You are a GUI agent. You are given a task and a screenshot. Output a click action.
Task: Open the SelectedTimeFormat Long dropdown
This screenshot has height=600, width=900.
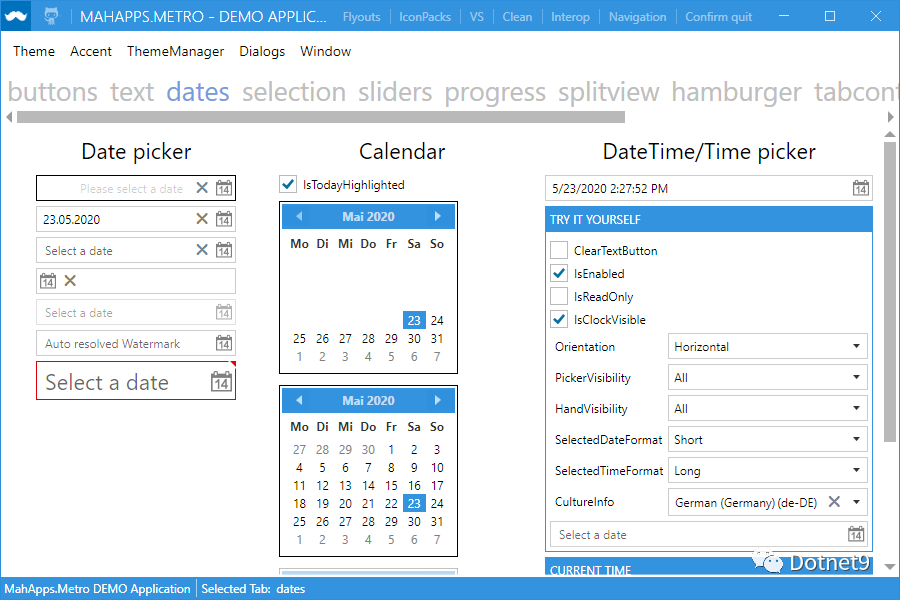767,470
